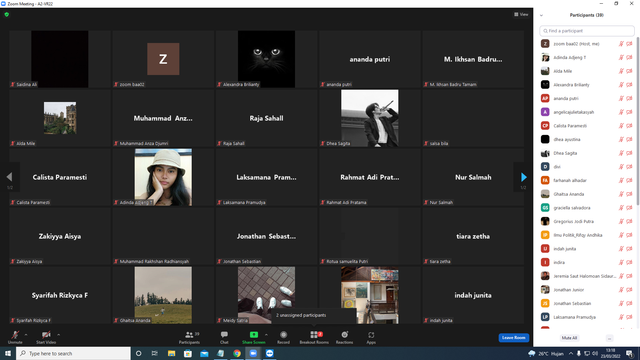Select farhanah alhadar in participants list
Viewport: 640px width, 360px height.
tap(587, 180)
